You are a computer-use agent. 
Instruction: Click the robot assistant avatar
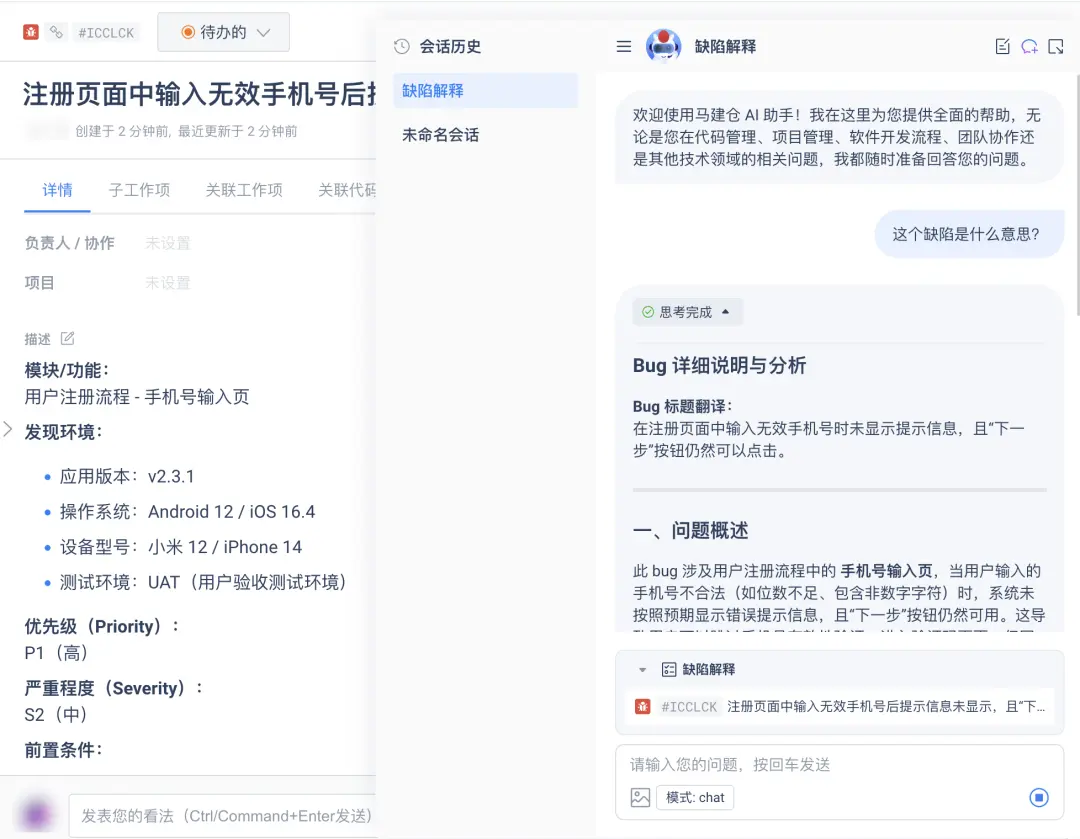tap(663, 46)
